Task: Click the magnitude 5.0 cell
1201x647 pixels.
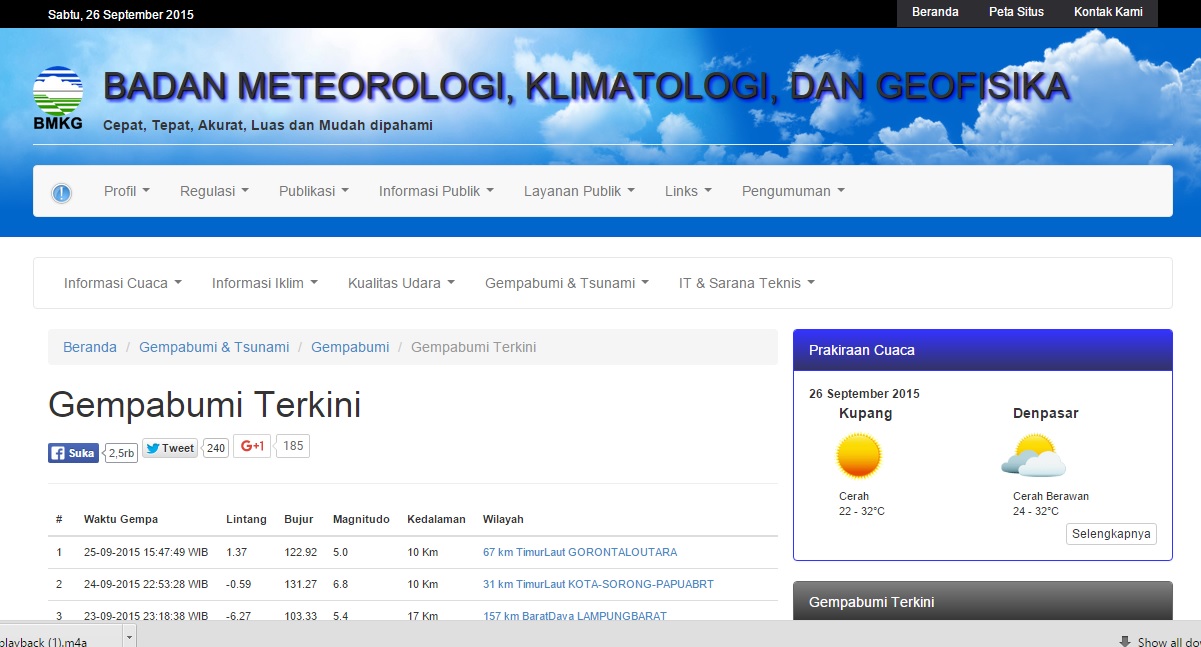Action: coord(341,552)
